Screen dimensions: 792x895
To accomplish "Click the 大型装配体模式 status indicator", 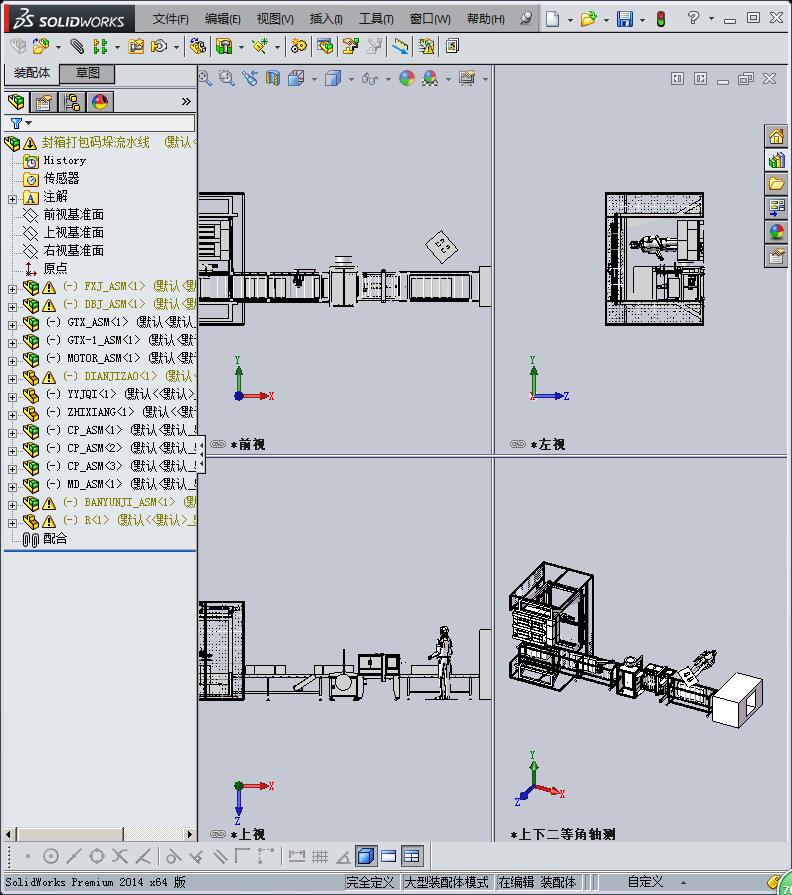I will (446, 882).
